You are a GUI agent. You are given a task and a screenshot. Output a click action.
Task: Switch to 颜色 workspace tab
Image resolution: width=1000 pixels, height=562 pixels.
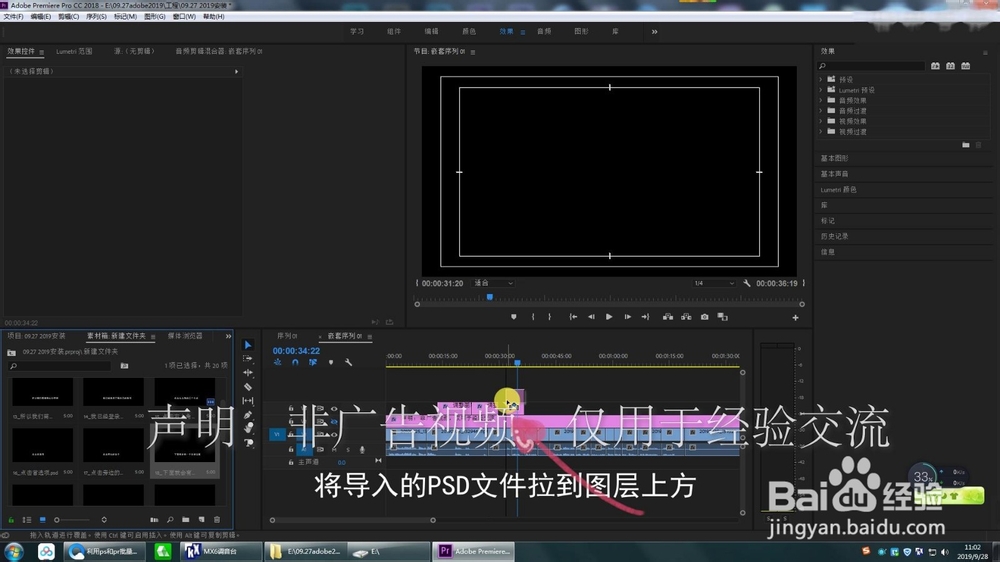tap(469, 32)
